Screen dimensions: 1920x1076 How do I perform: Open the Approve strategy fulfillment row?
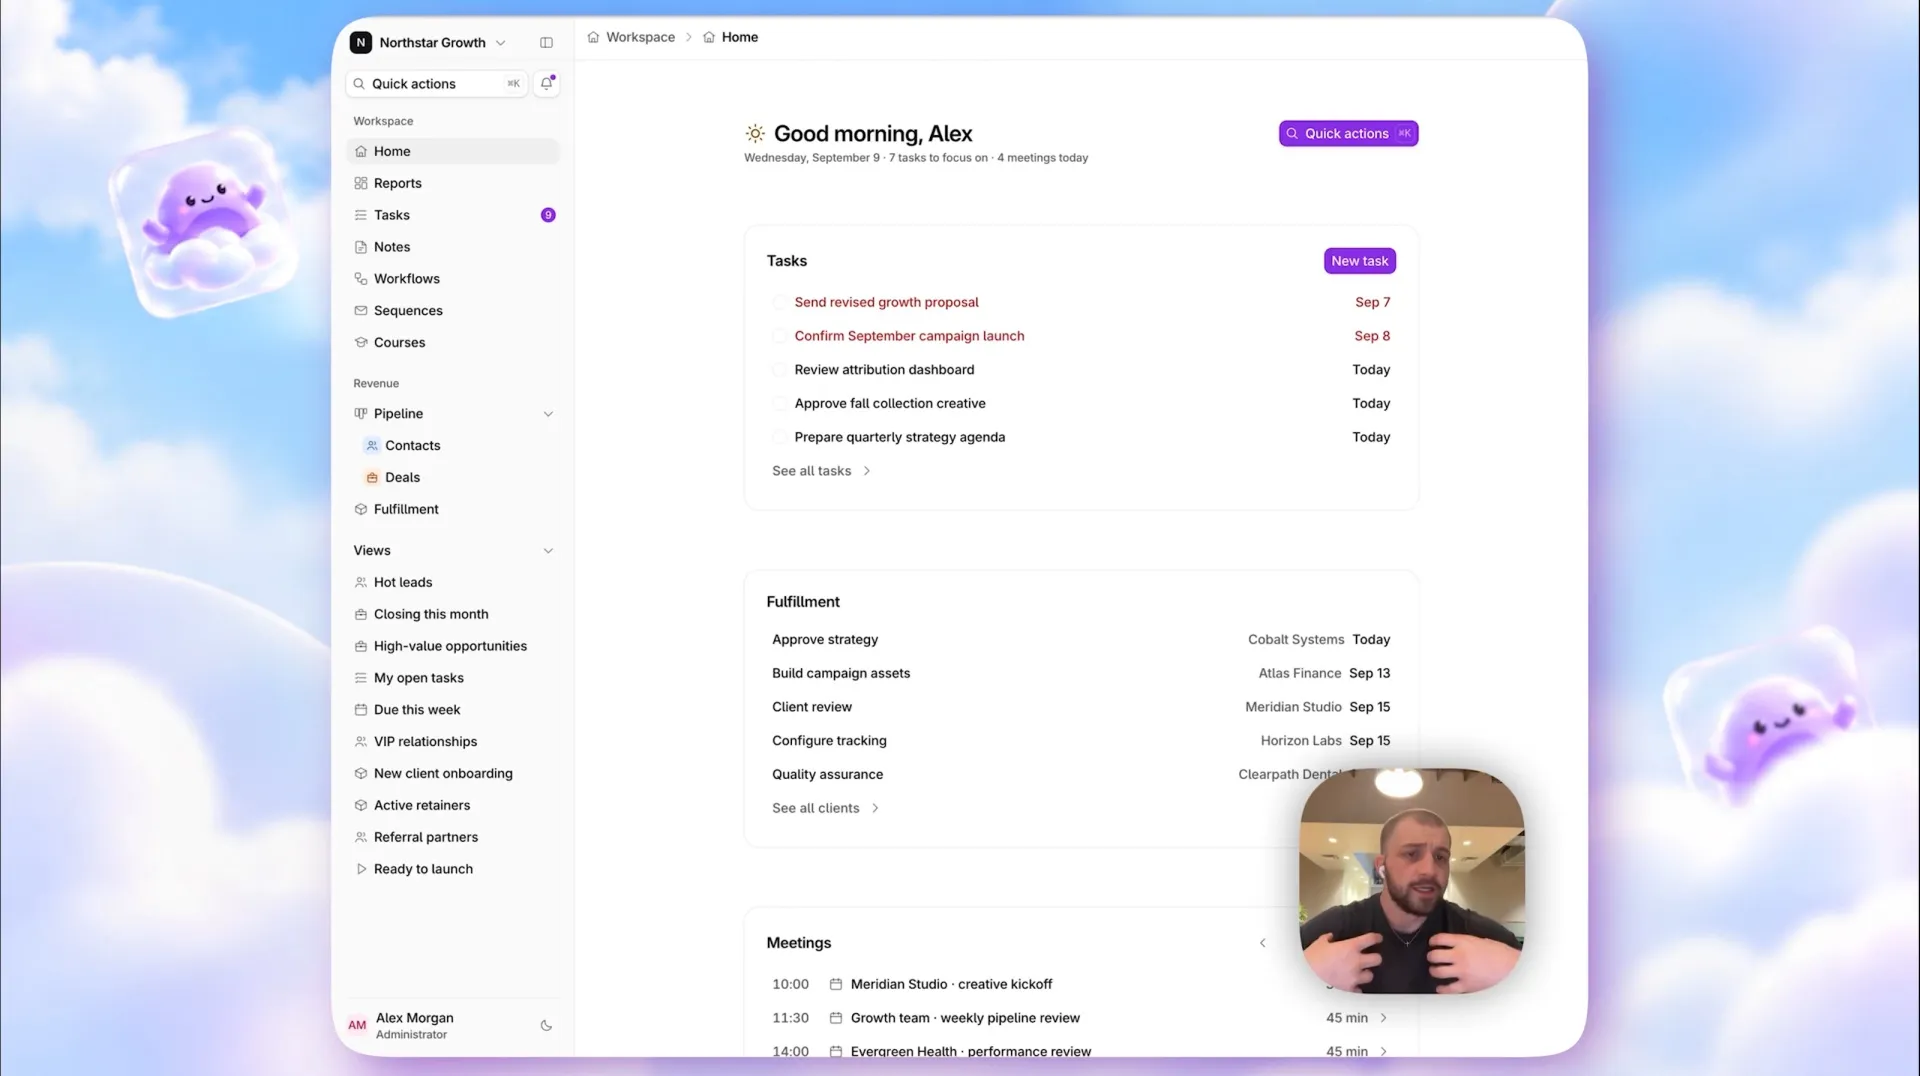coord(1081,639)
